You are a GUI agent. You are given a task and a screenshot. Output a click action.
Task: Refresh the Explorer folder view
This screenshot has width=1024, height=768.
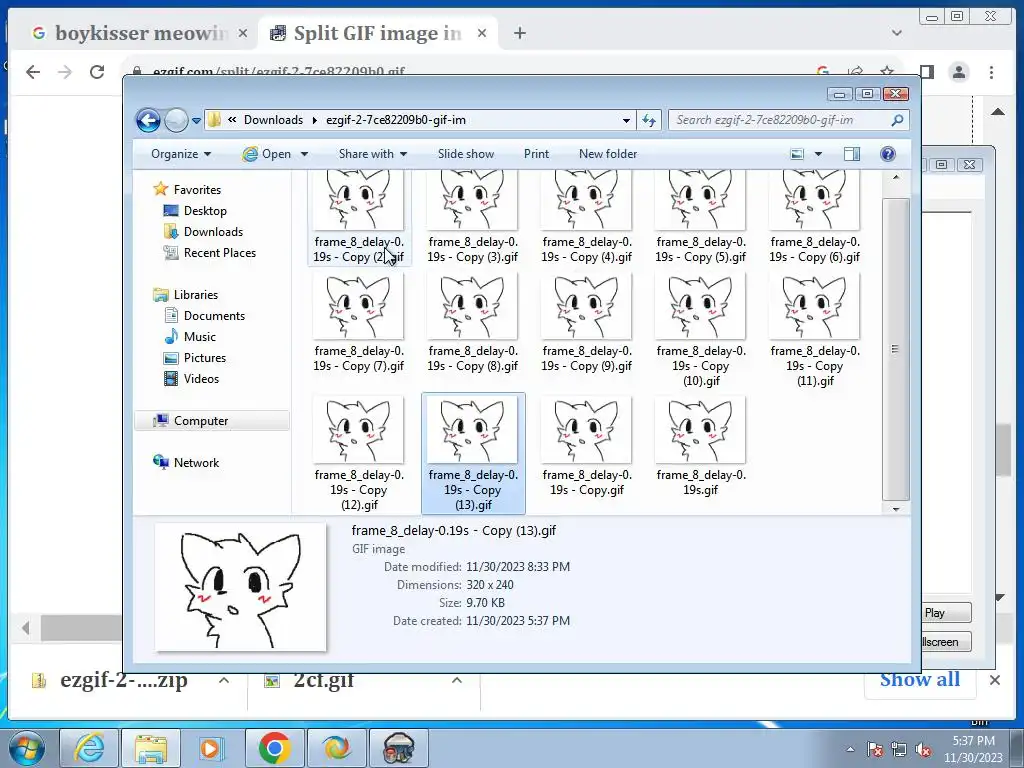point(648,120)
